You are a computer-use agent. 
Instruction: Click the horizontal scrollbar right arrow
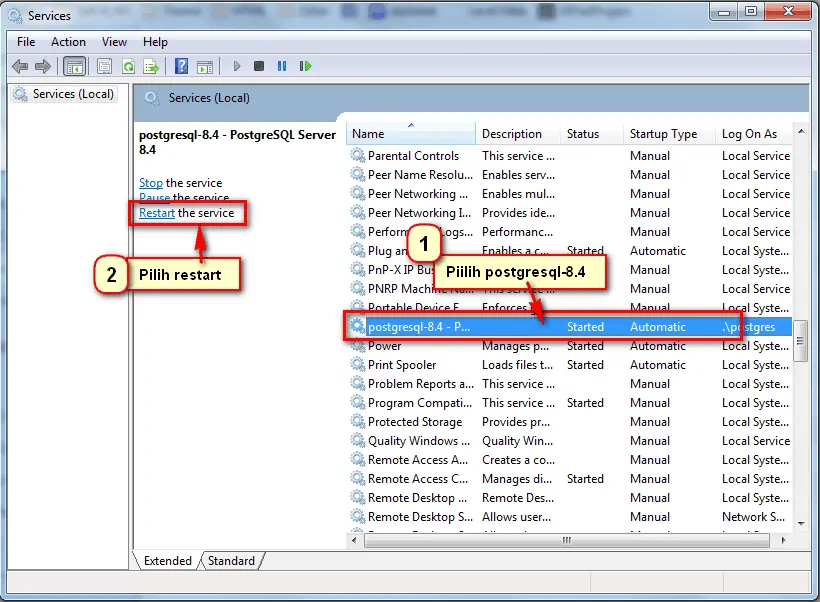tap(783, 540)
